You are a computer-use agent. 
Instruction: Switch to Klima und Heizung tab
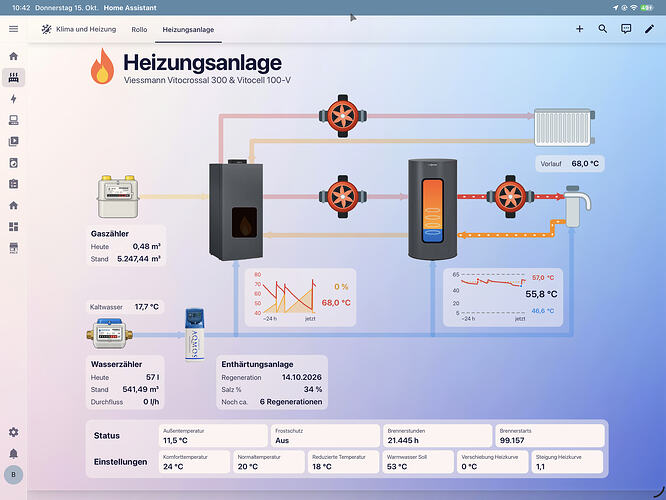79,29
